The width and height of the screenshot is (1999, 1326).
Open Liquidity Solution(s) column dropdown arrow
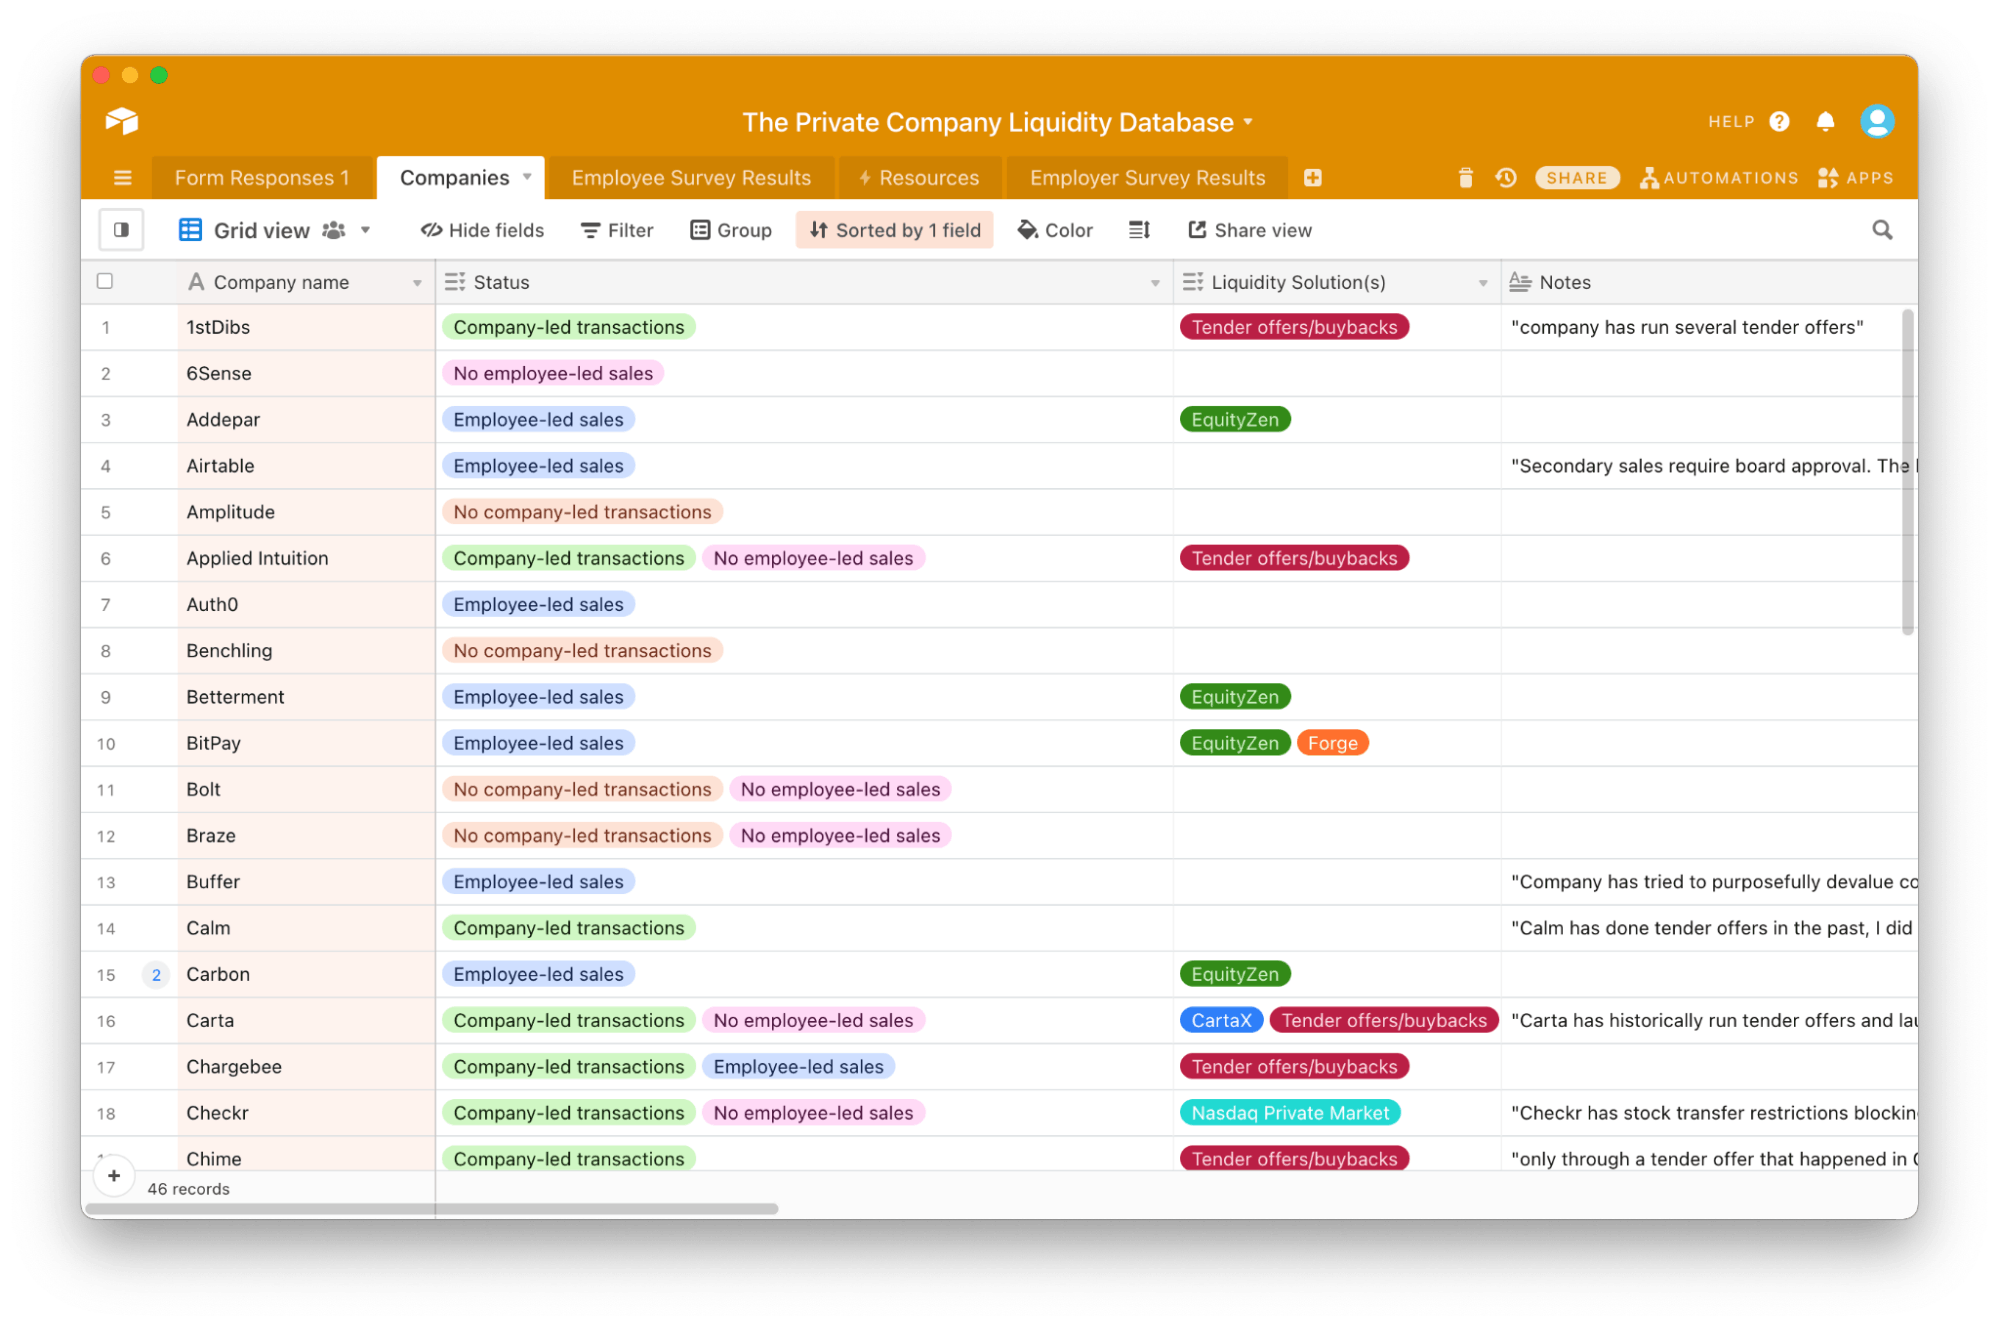tap(1483, 283)
